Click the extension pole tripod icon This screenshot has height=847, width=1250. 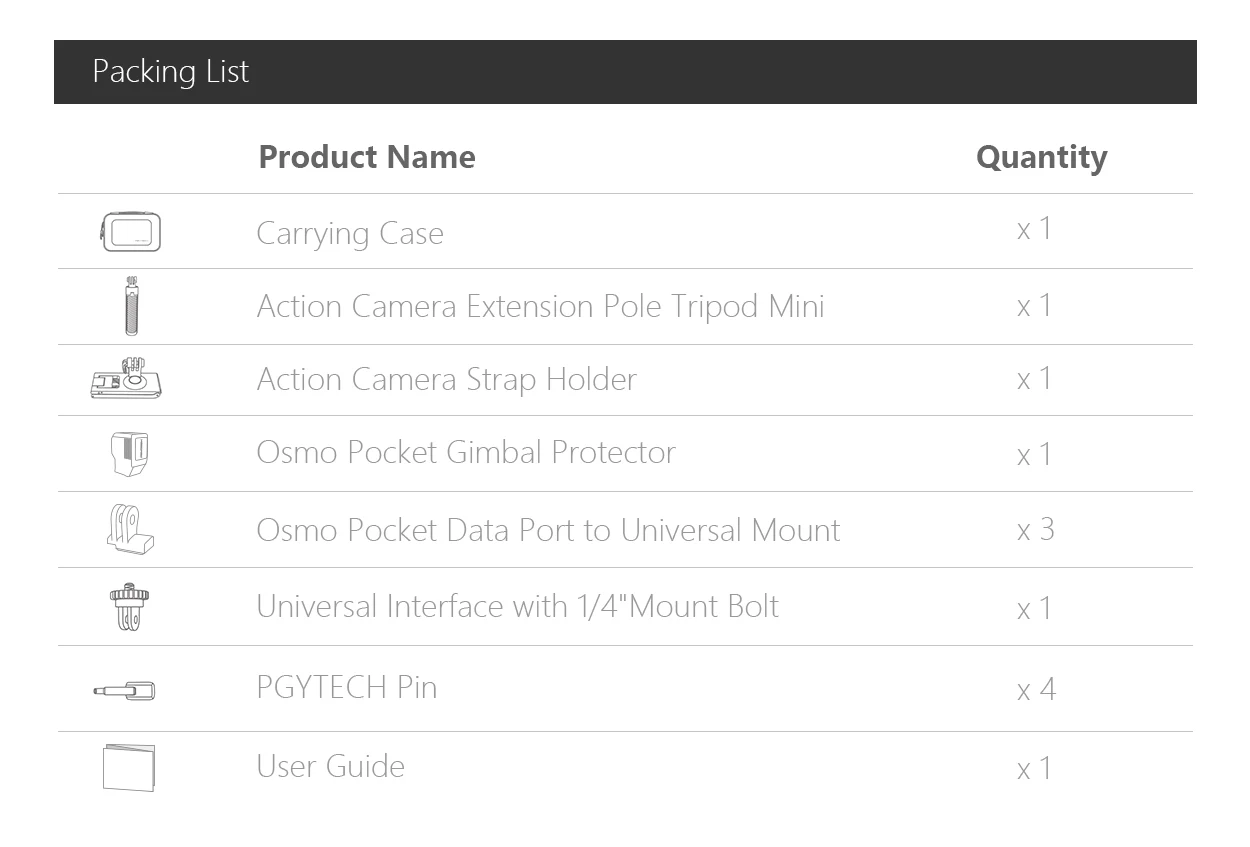pos(131,306)
